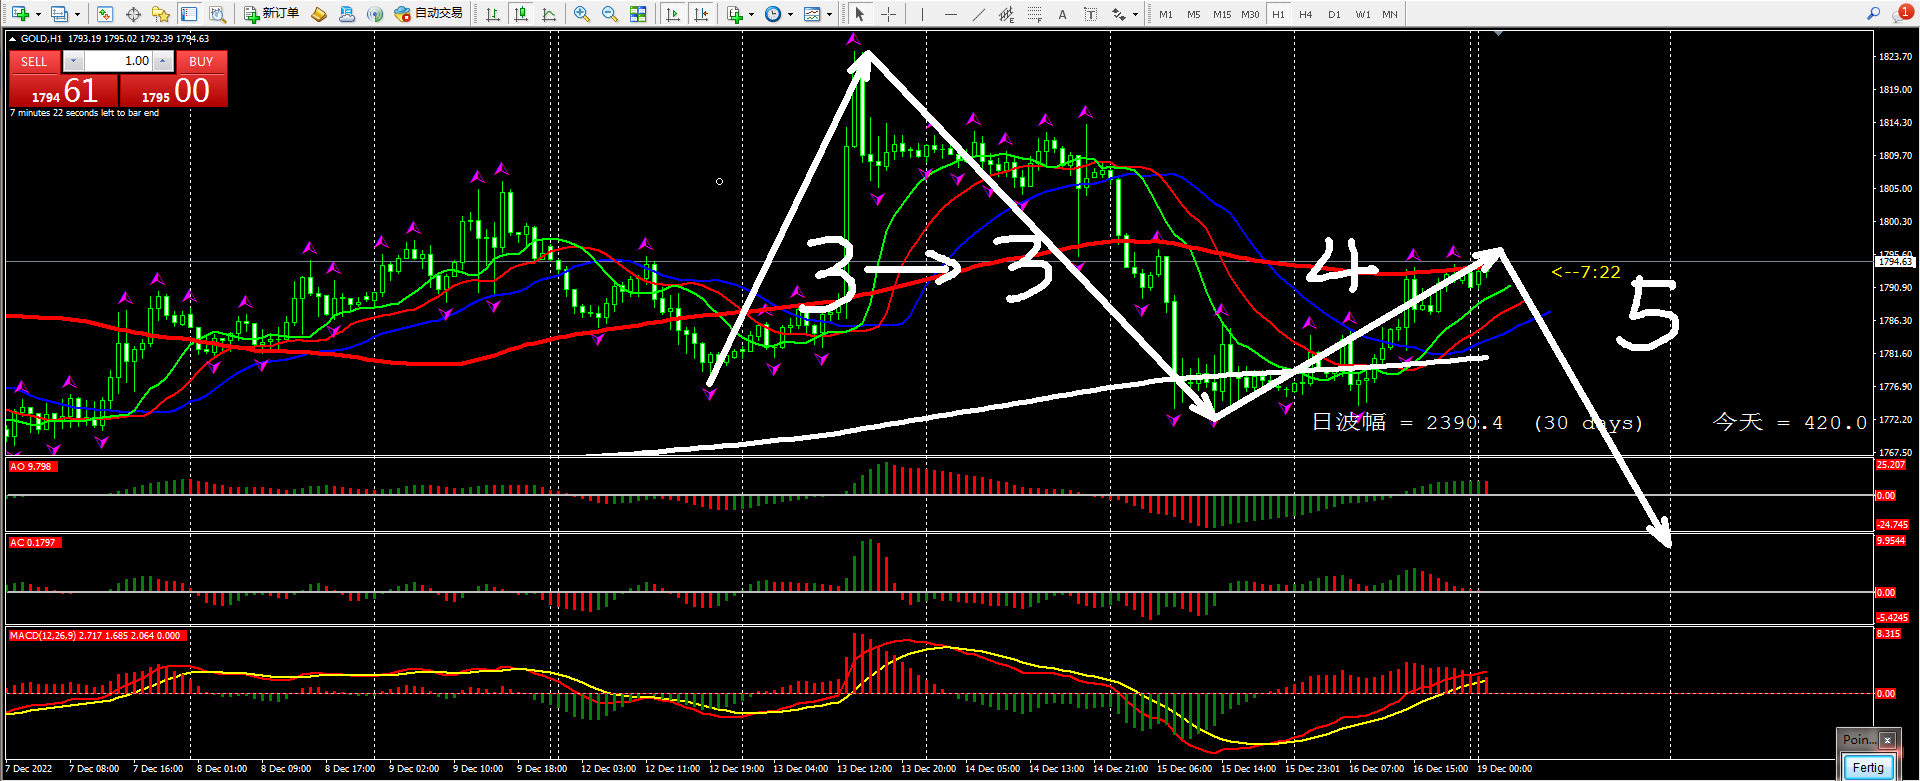This screenshot has height=781, width=1920.
Task: Switch to M1 timeframe
Action: (1166, 14)
